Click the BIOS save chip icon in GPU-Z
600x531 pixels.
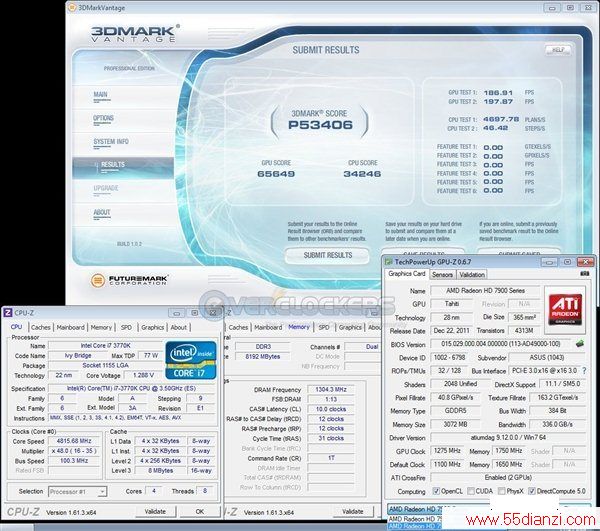(580, 344)
